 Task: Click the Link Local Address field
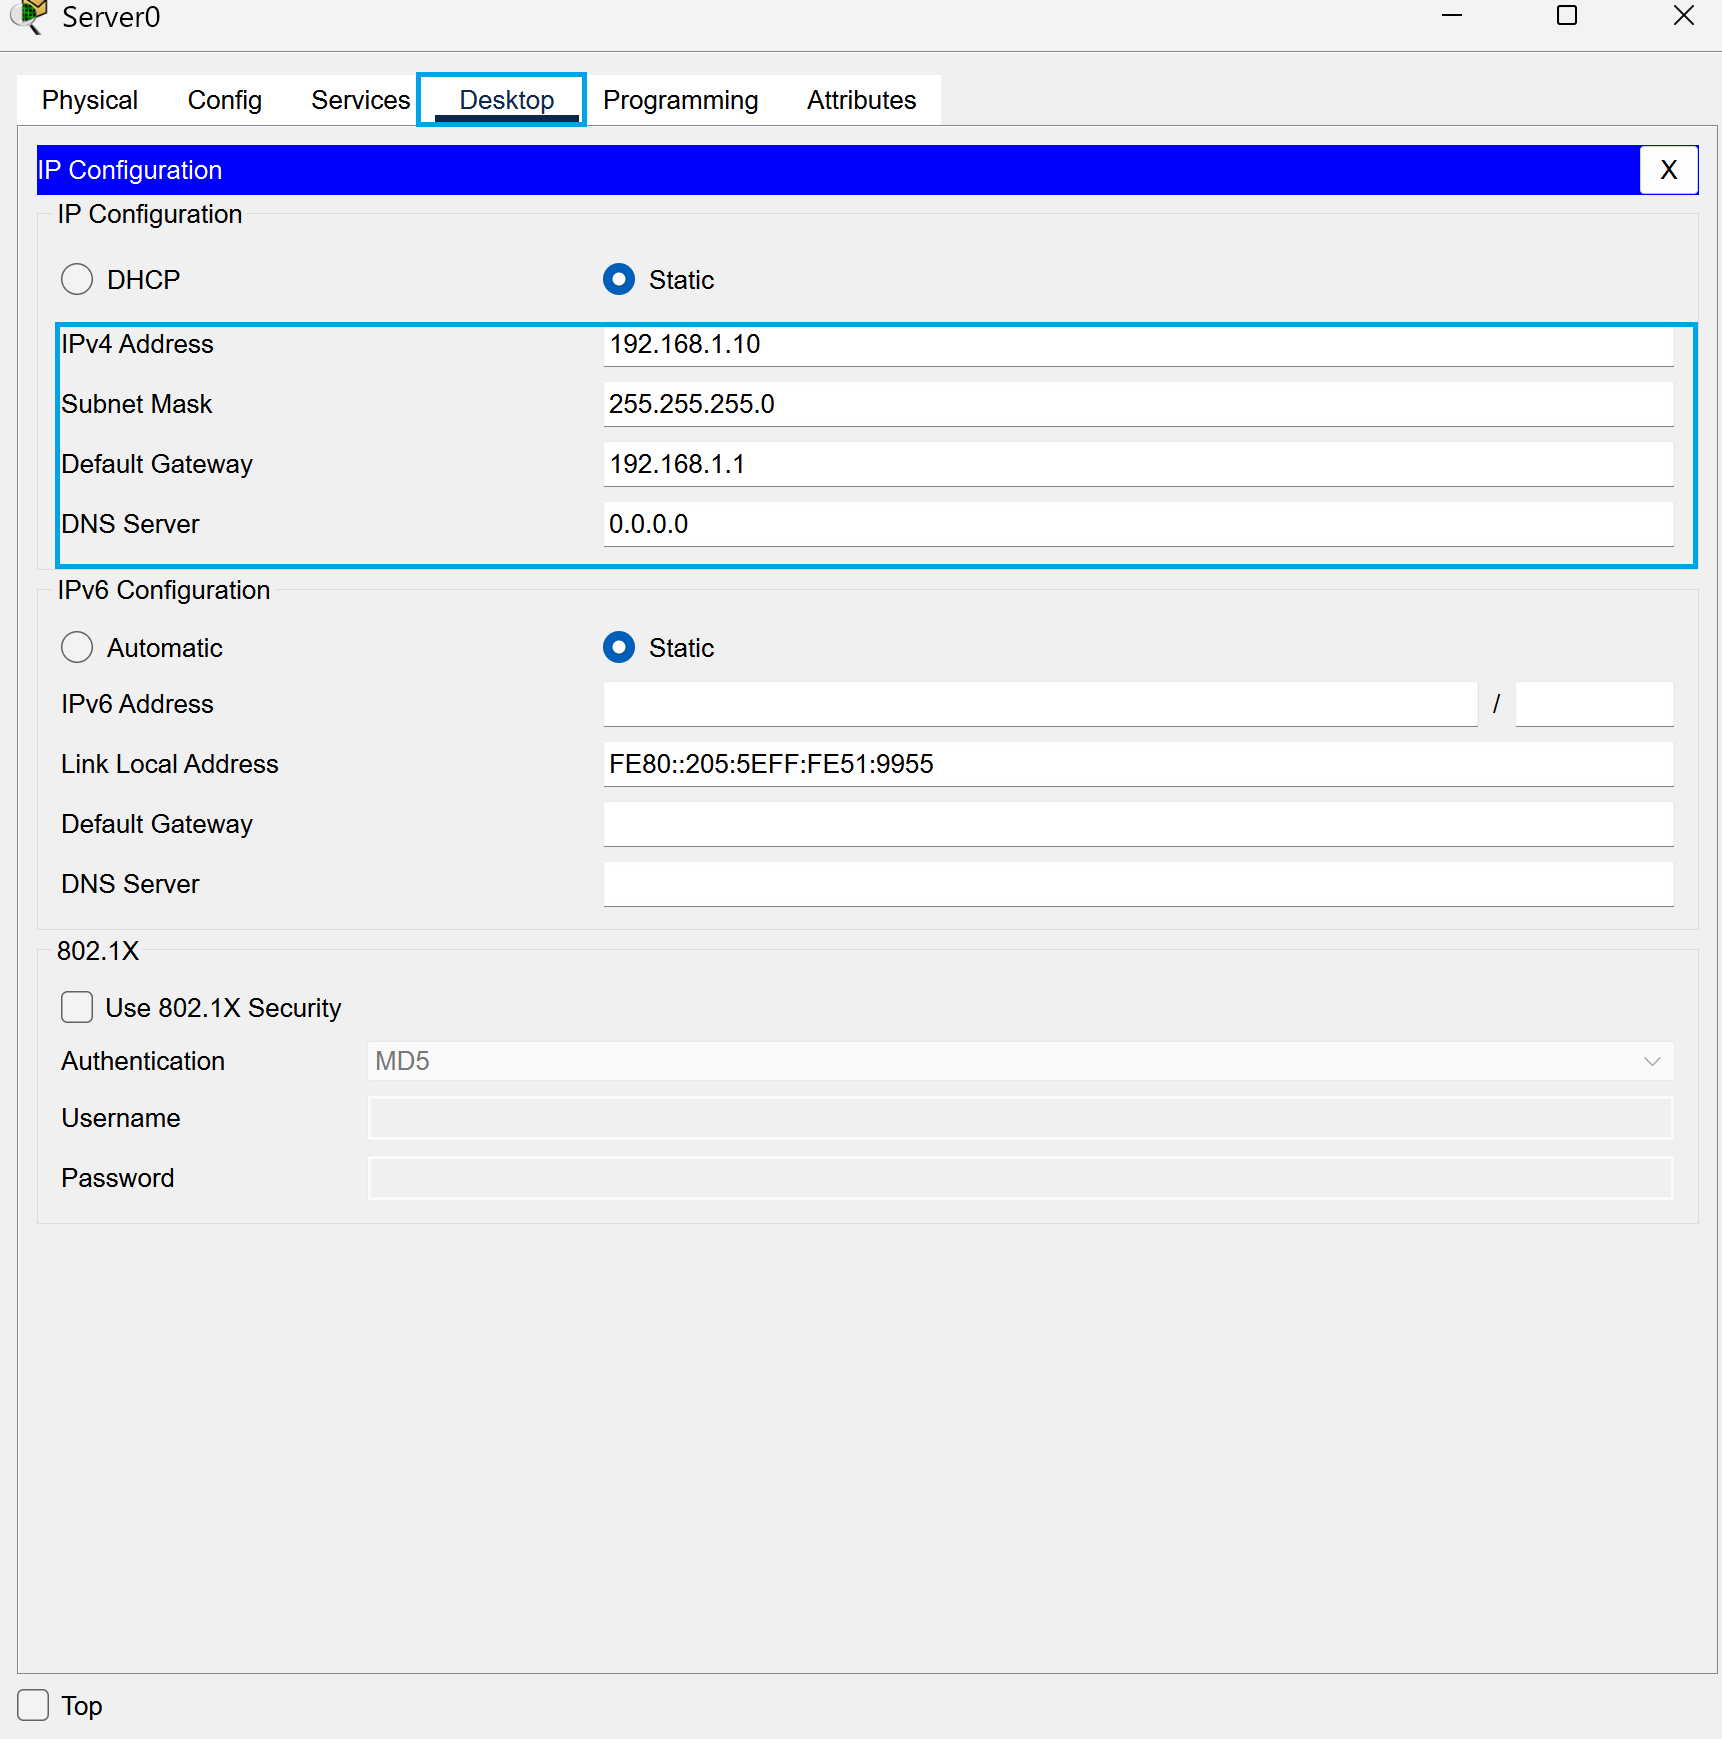(x=1138, y=764)
